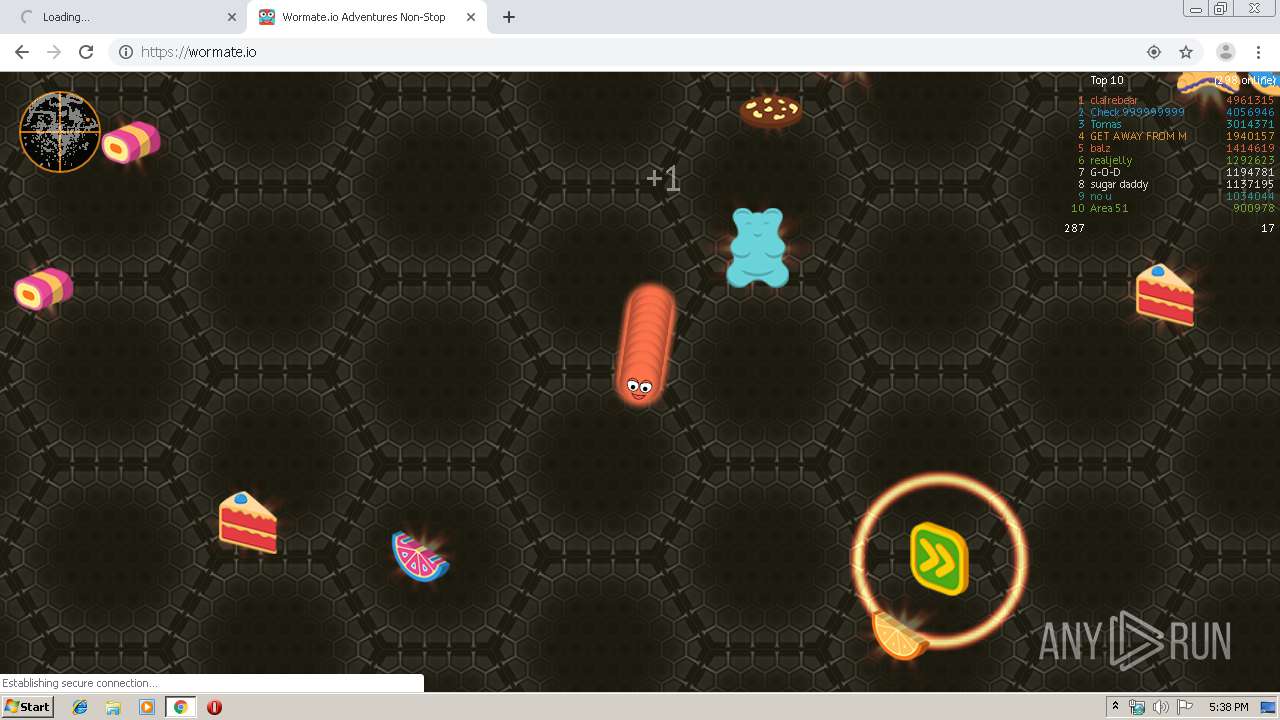Click the 5:38 PM clock
Viewport: 1280px width, 720px height.
(1228, 707)
